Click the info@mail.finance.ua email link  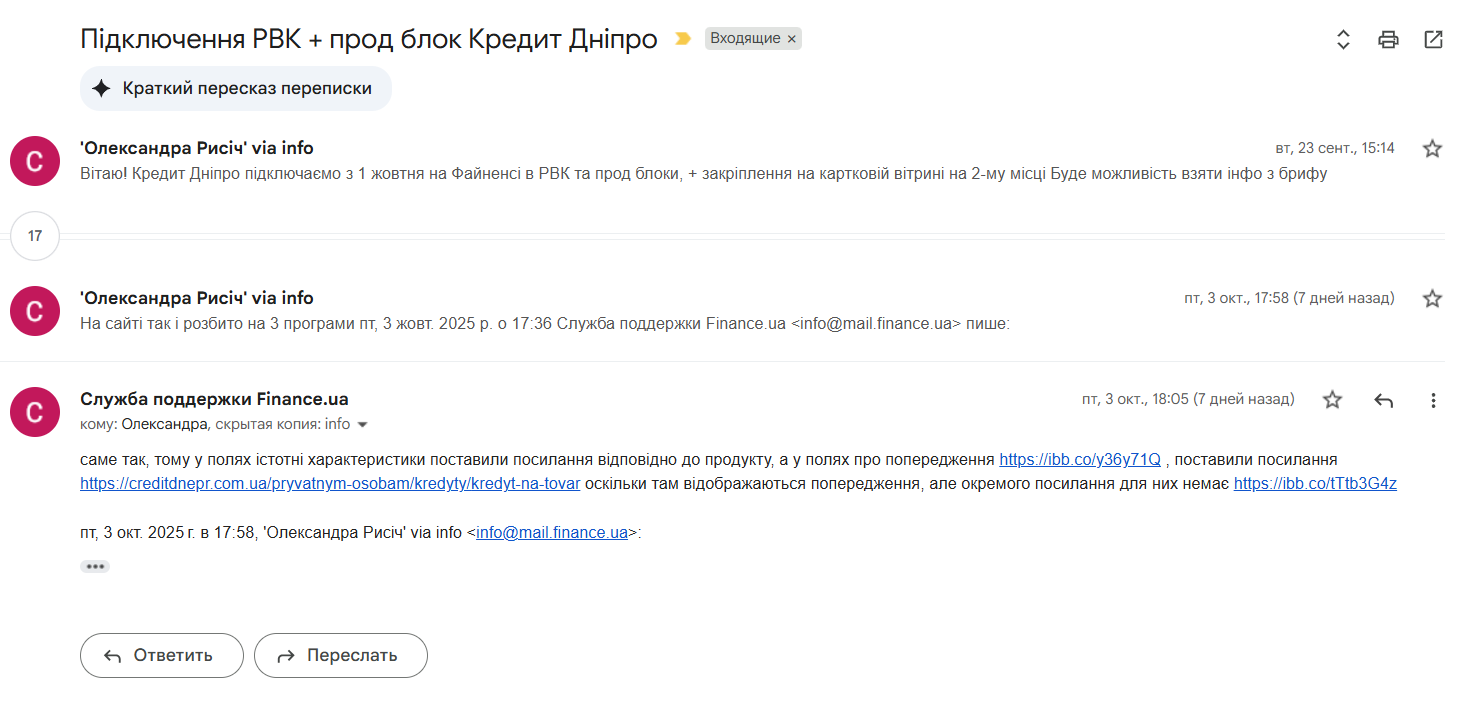pyautogui.click(x=552, y=533)
